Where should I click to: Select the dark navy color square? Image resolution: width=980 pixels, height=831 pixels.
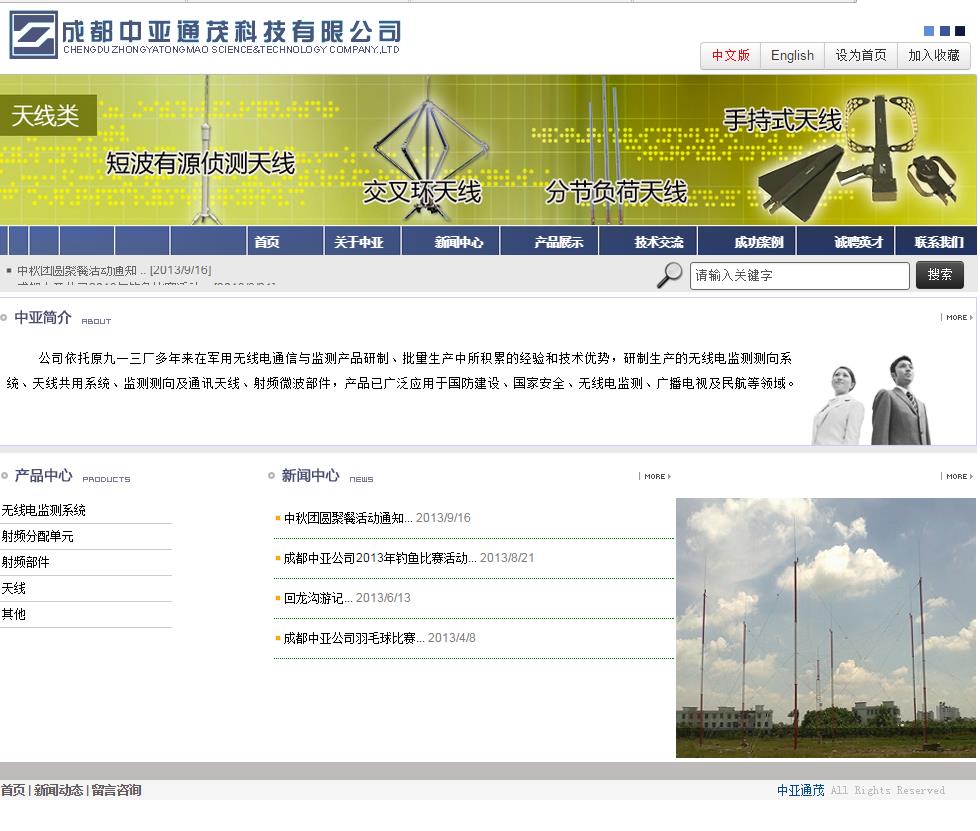(960, 31)
